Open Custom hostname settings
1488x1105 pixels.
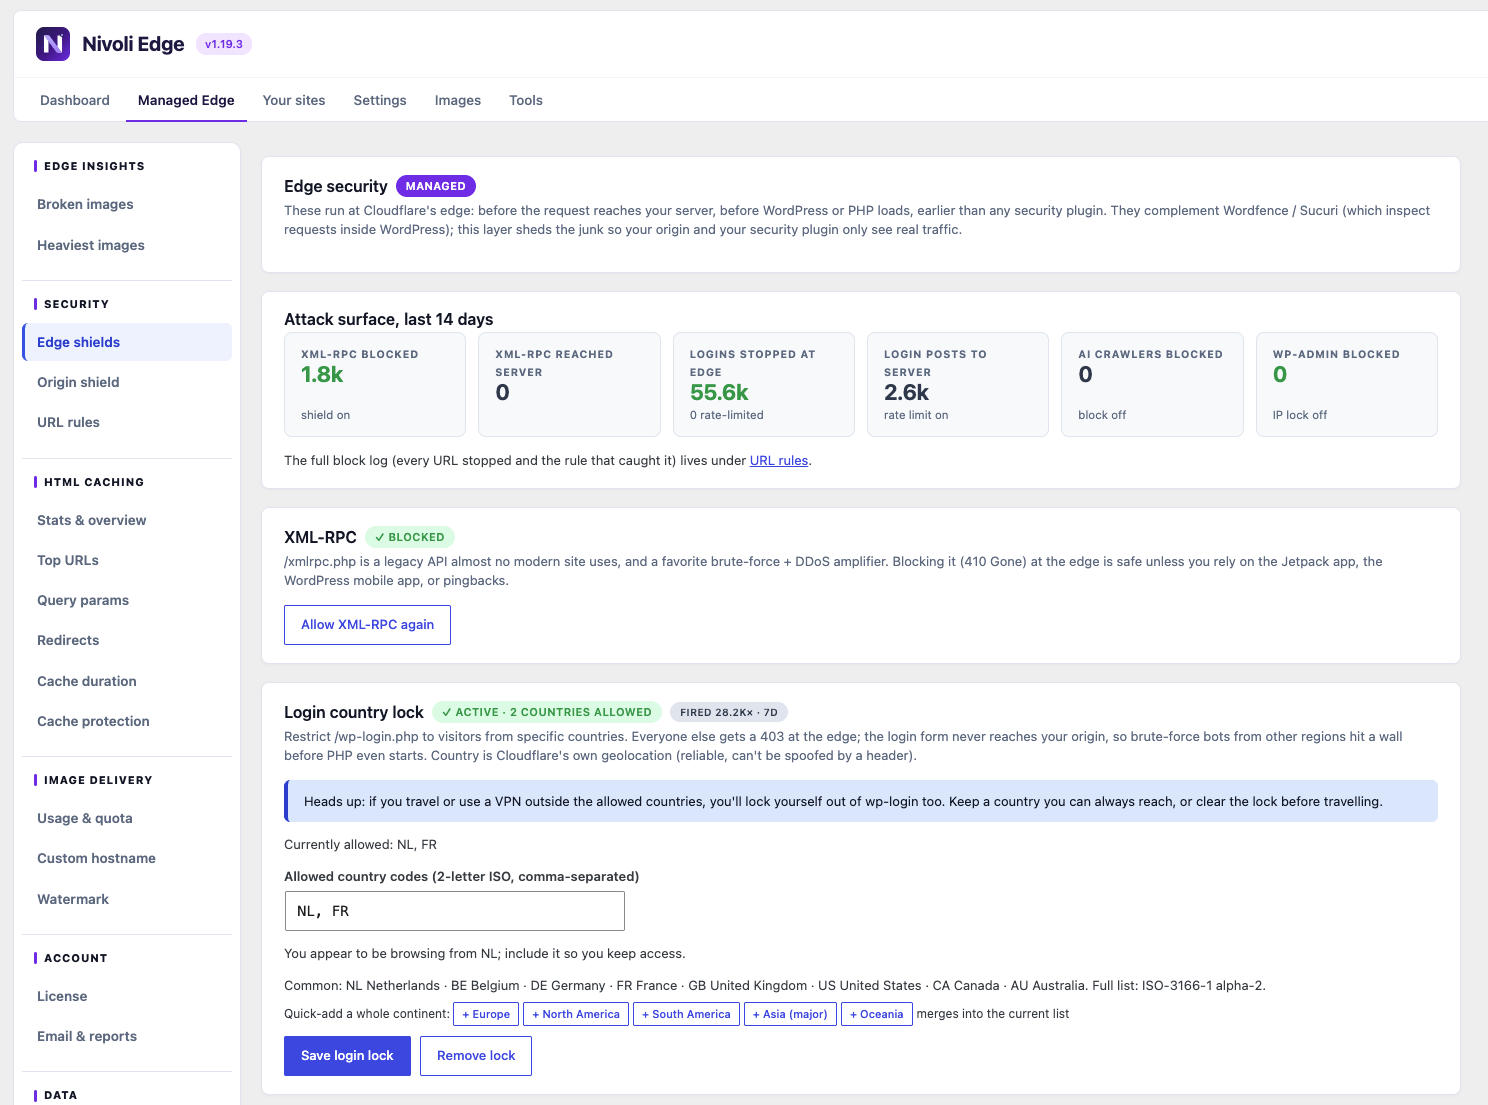point(127,858)
